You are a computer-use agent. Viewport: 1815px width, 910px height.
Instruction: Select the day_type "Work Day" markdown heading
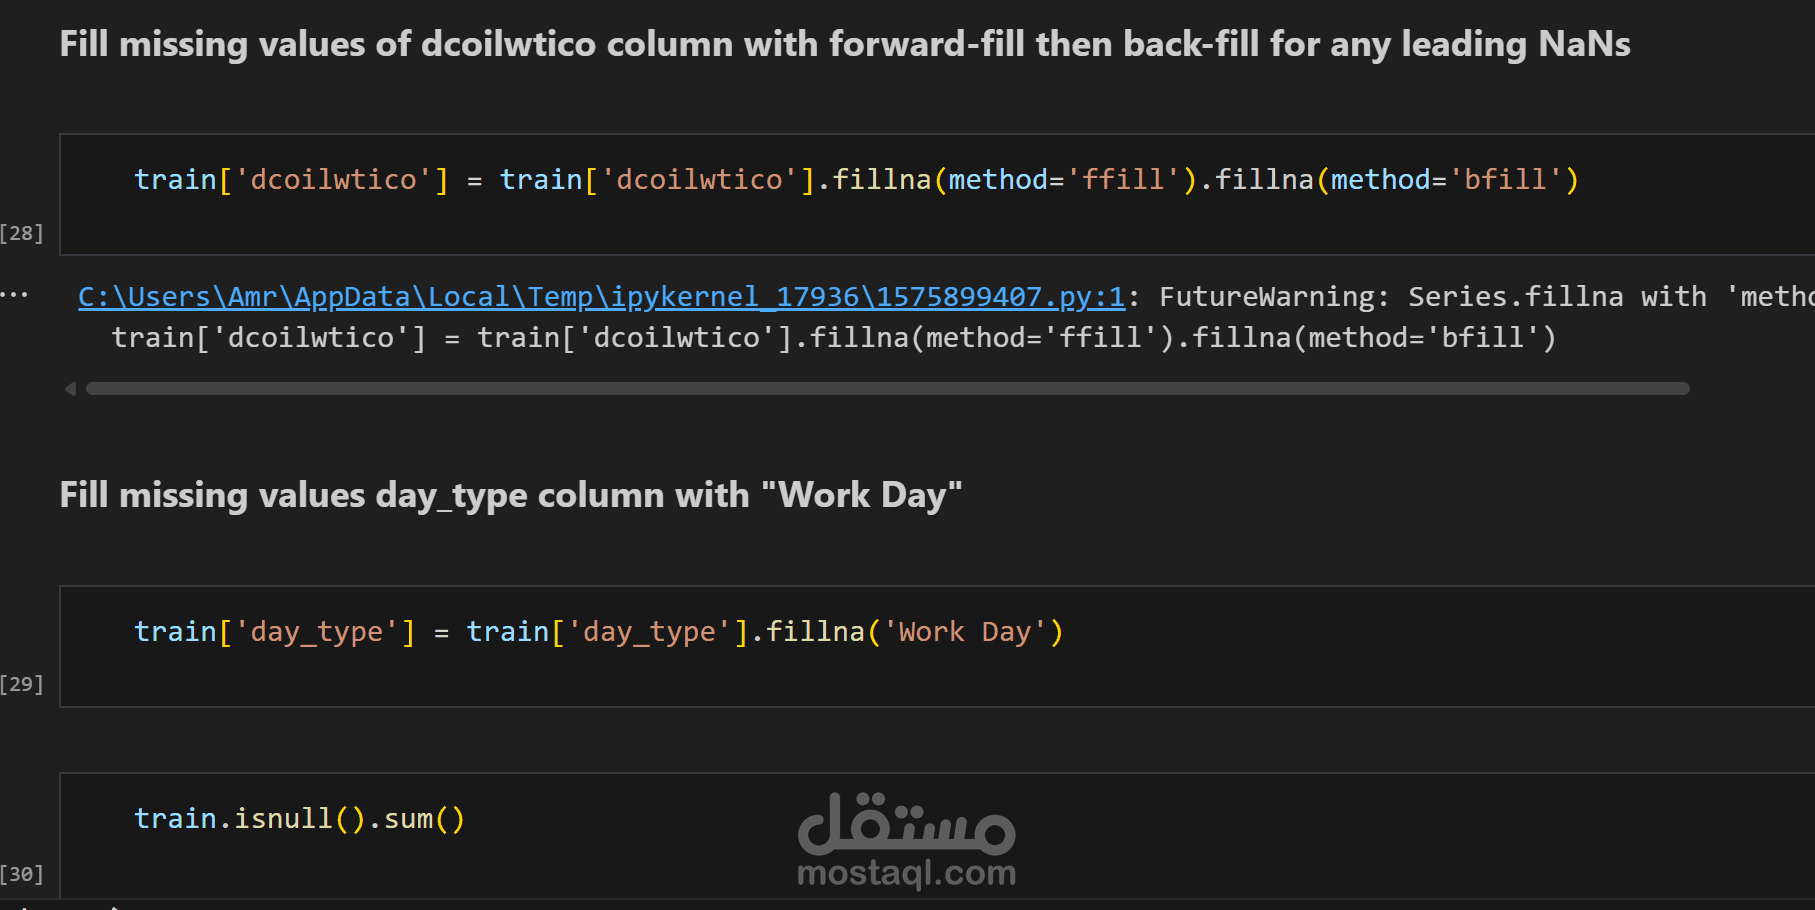pyautogui.click(x=511, y=495)
